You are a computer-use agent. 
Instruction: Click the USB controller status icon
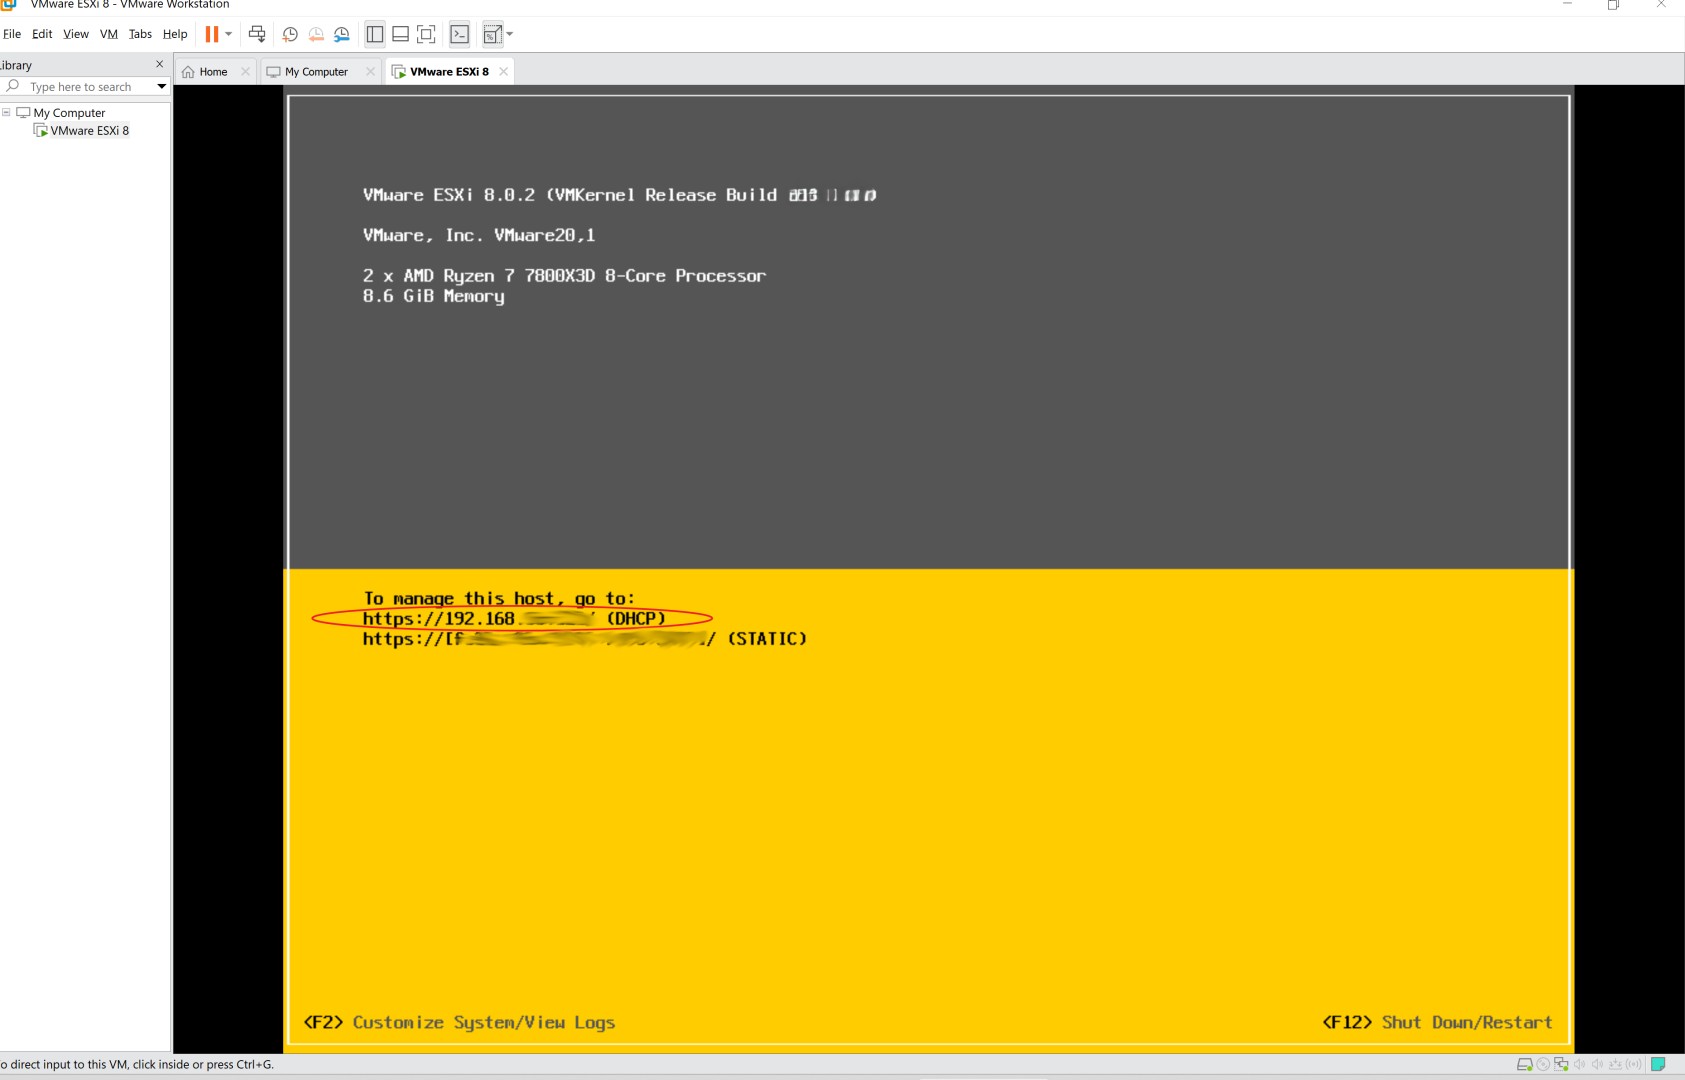tap(1615, 1064)
